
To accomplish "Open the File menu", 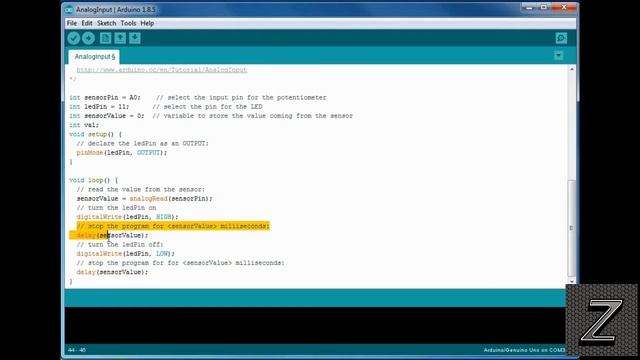I will pos(72,23).
